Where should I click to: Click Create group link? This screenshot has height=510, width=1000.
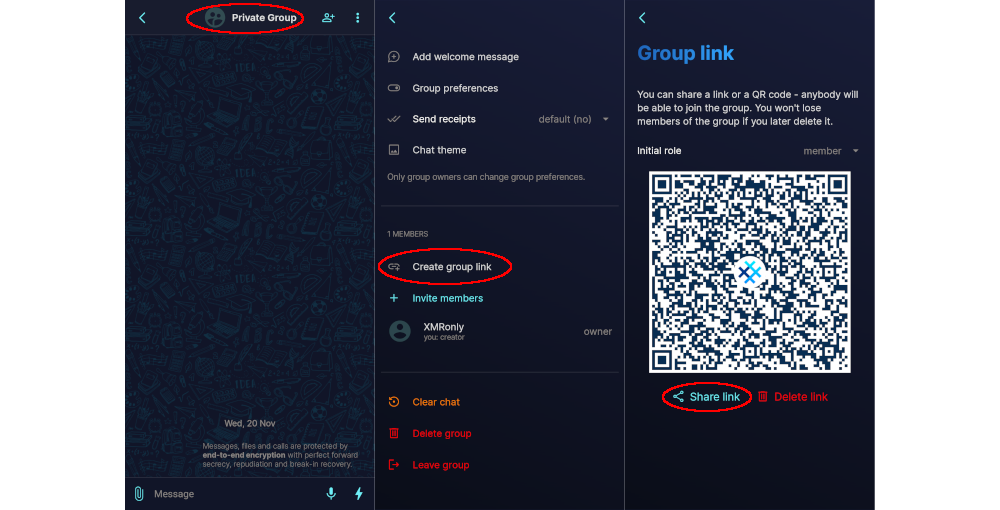(x=452, y=267)
